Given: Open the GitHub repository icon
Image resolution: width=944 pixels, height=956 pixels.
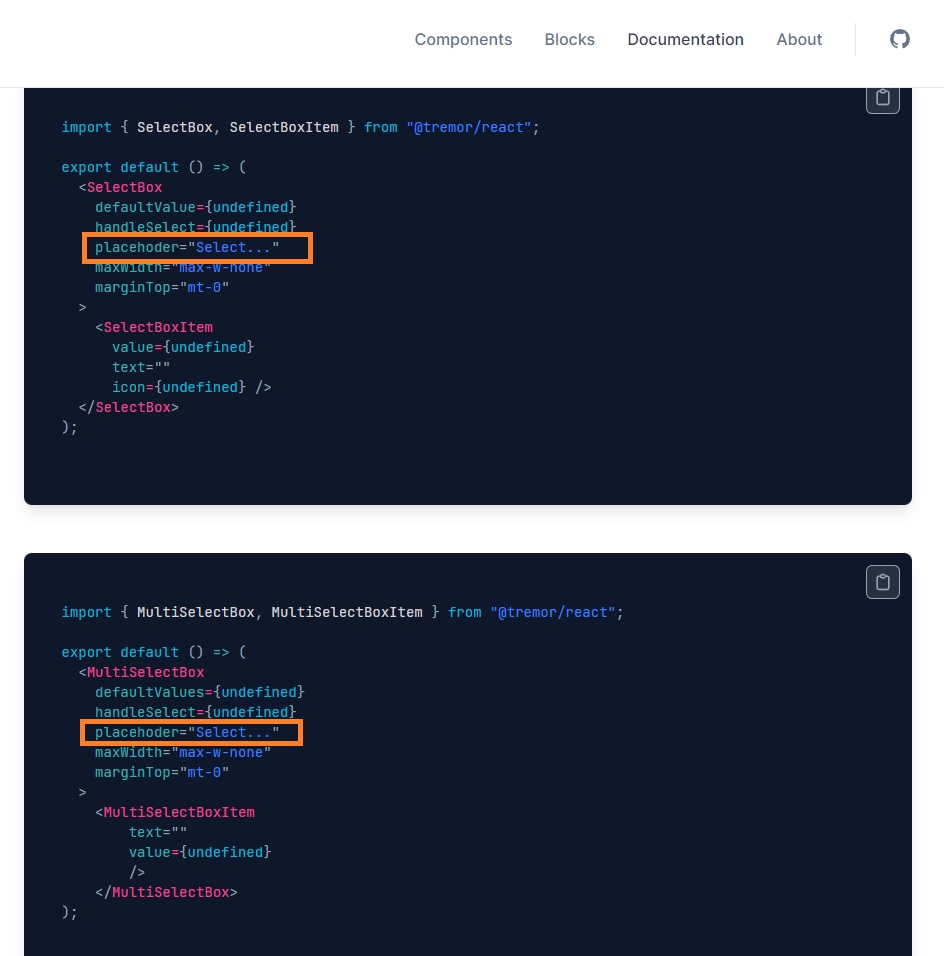Looking at the screenshot, I should 899,39.
